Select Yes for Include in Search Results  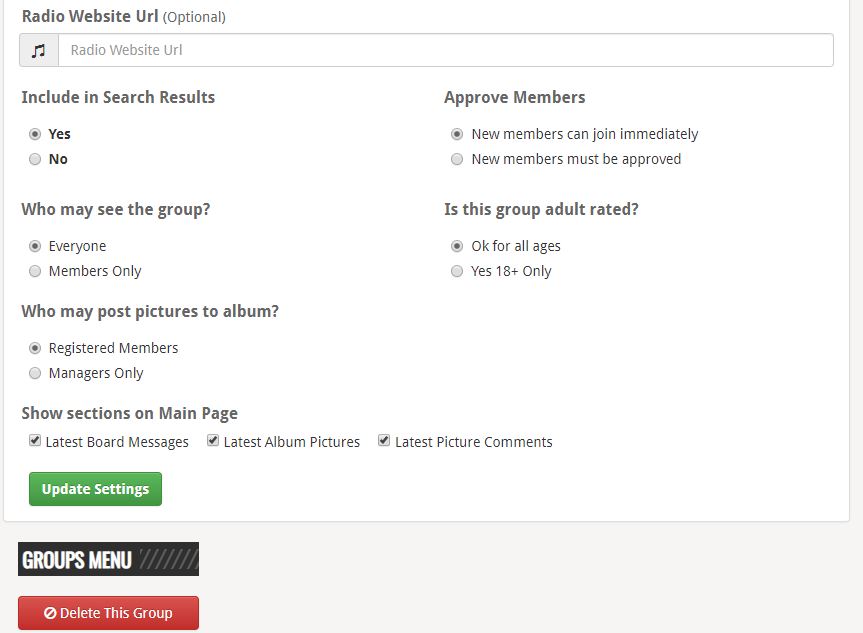click(x=35, y=134)
